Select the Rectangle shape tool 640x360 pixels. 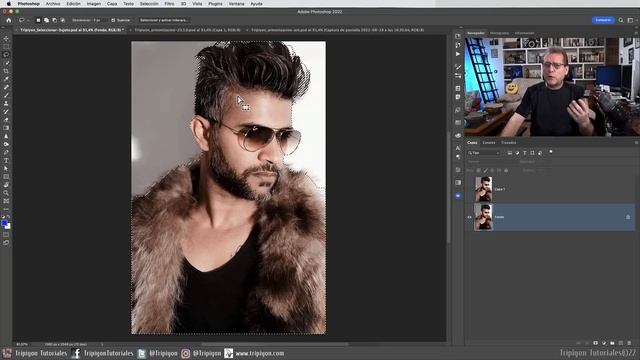pos(6,177)
